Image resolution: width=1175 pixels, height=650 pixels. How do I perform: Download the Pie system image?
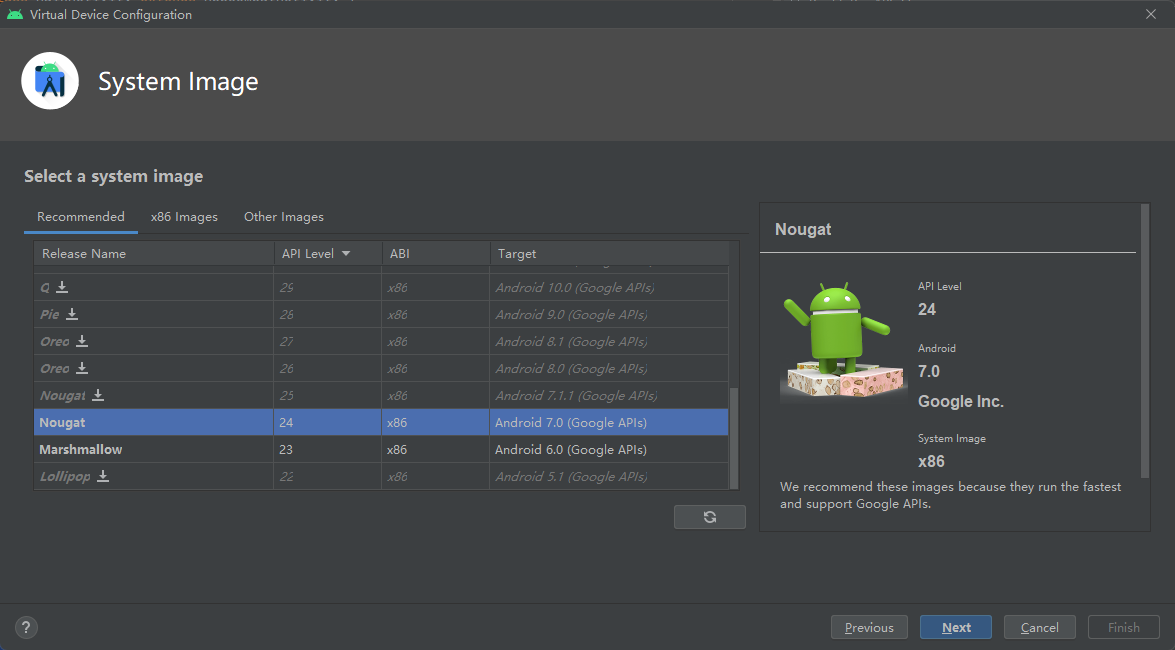72,314
